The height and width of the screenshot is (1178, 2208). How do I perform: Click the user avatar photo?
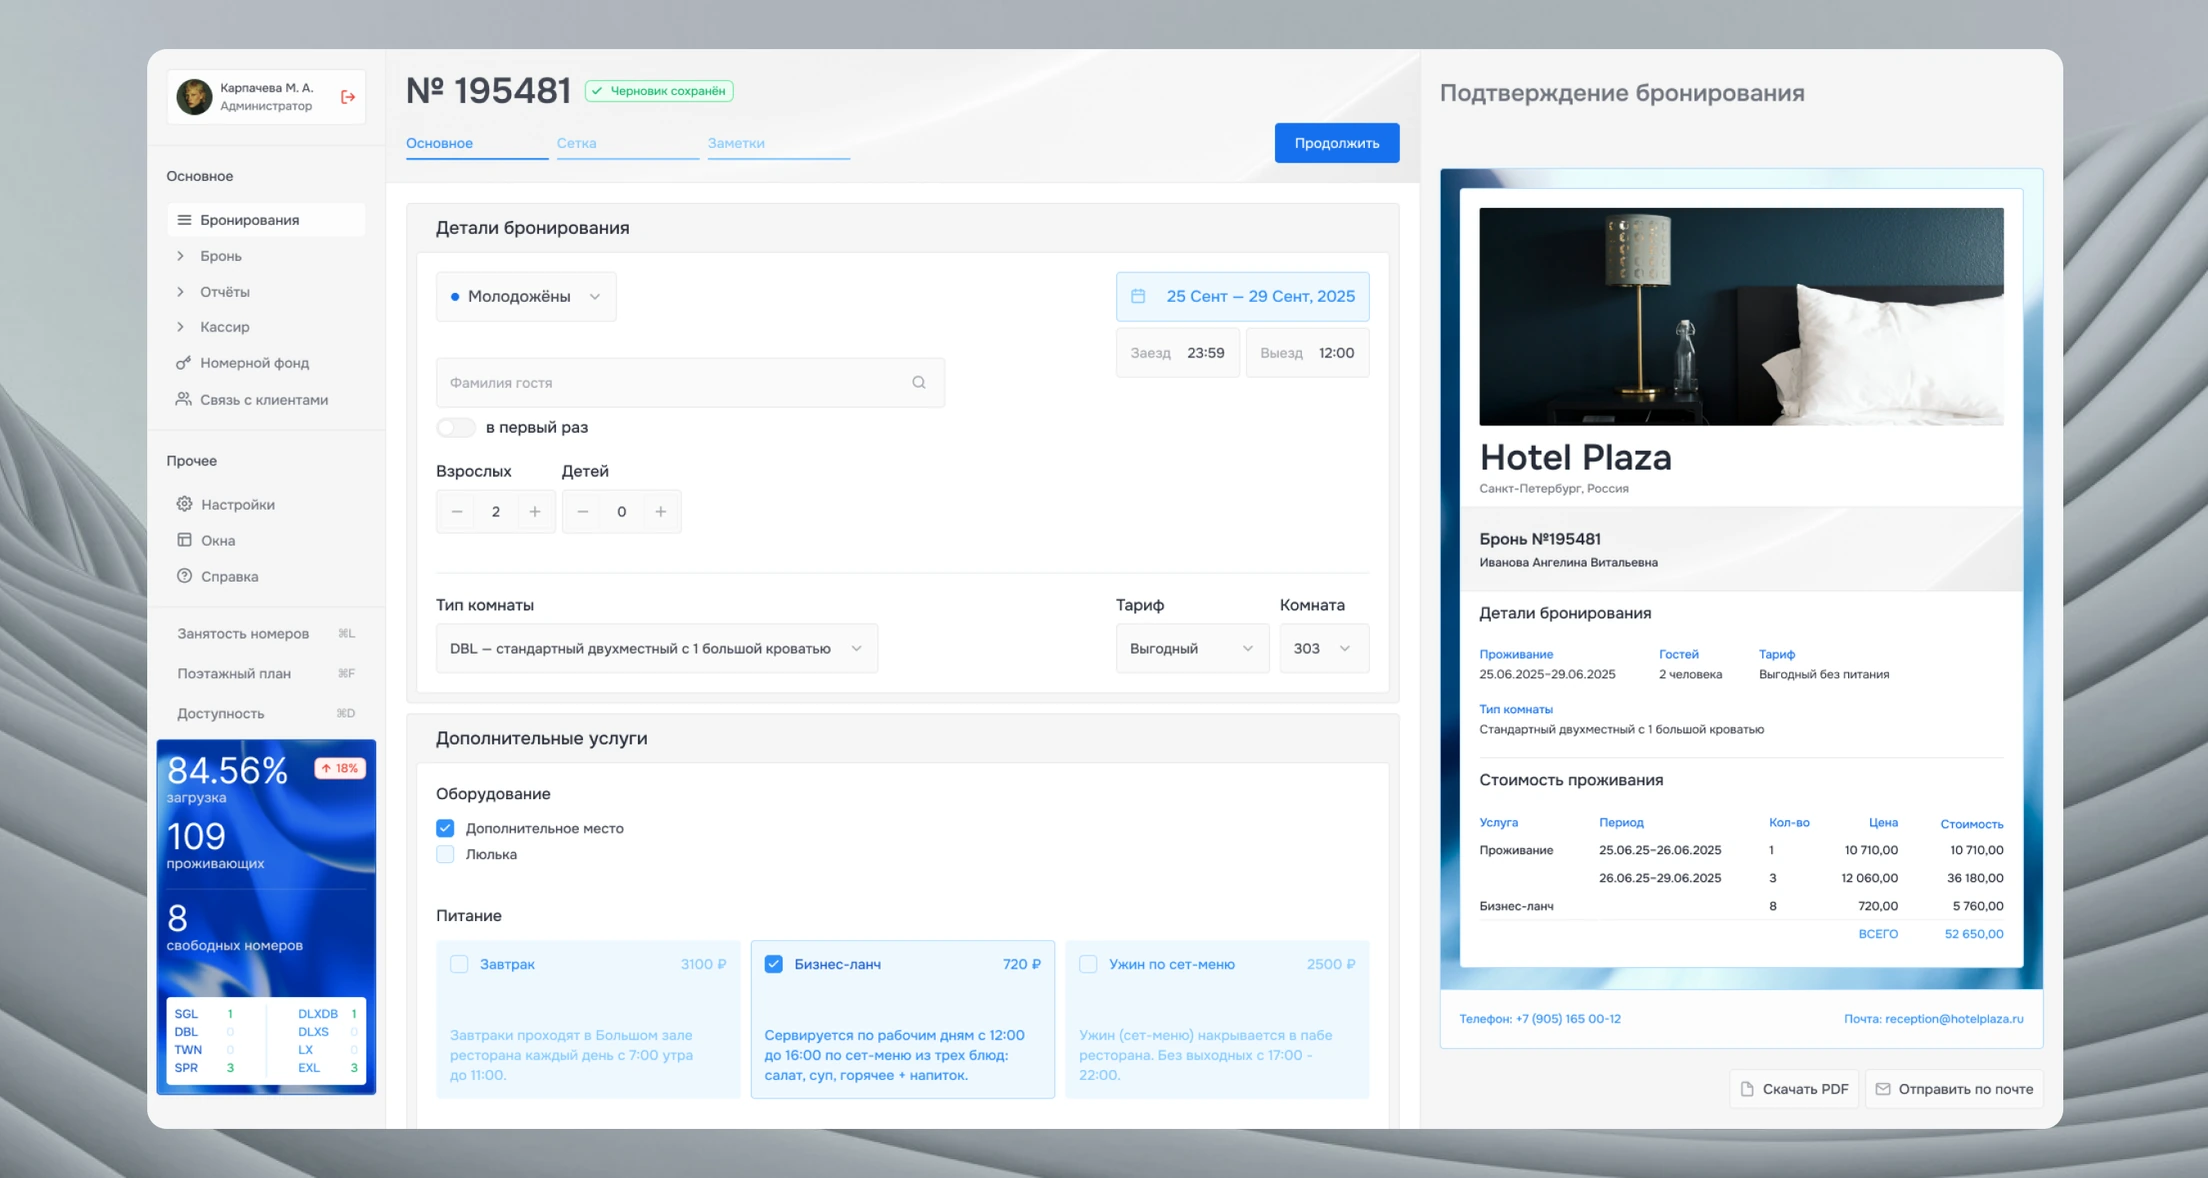[194, 97]
